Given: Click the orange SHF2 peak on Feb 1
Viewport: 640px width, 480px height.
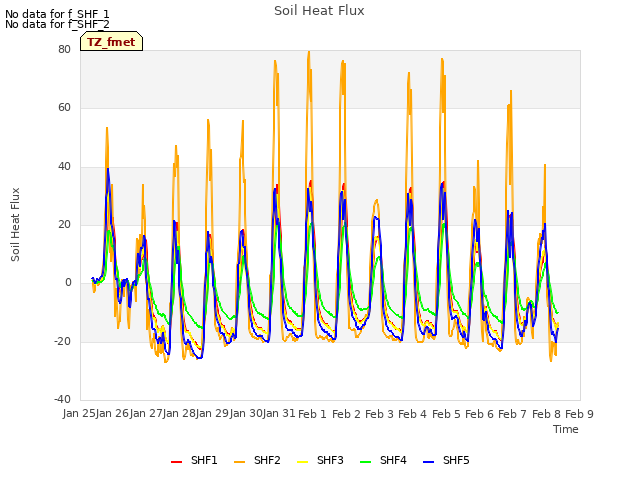Looking at the screenshot, I should 309,53.
